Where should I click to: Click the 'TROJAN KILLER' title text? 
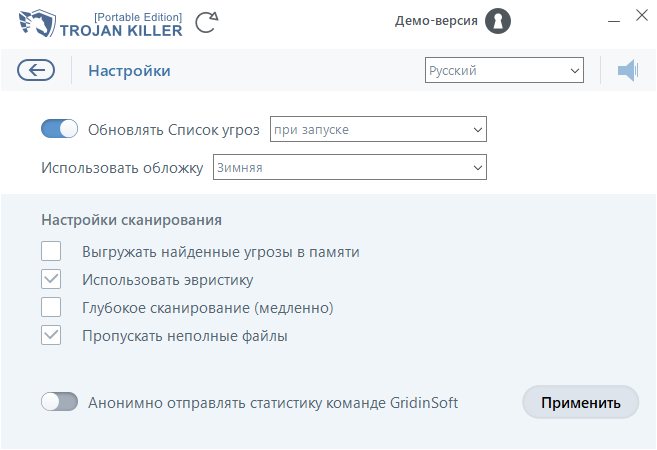point(121,31)
